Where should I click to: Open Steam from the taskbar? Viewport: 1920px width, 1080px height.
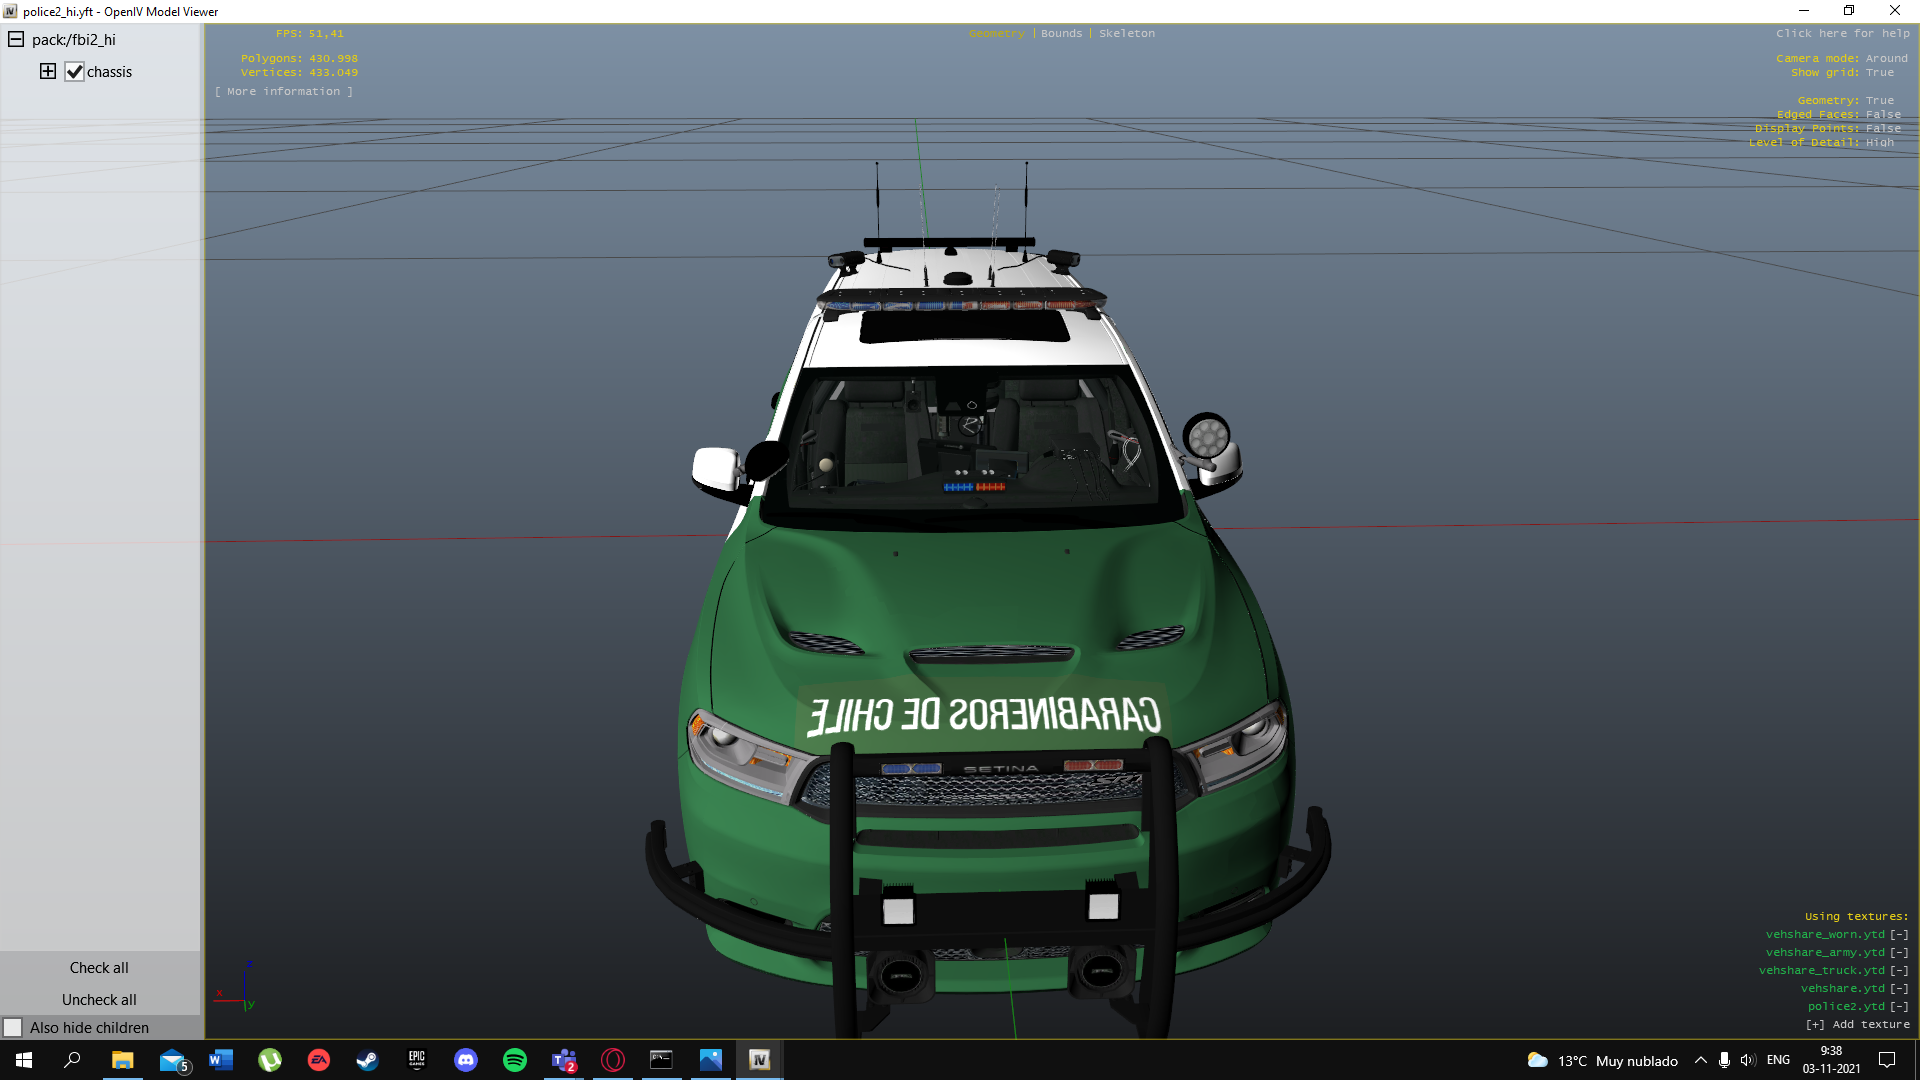pos(368,1060)
